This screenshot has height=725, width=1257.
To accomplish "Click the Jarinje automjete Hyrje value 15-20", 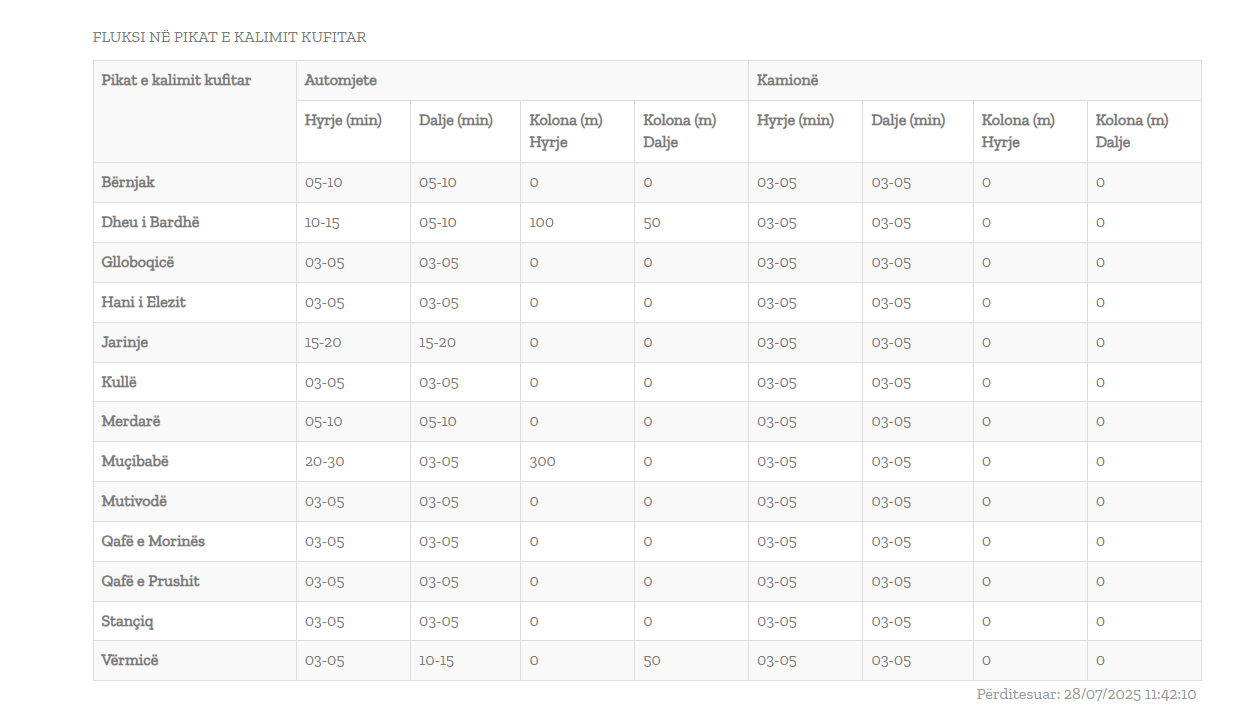I will pyautogui.click(x=323, y=342).
